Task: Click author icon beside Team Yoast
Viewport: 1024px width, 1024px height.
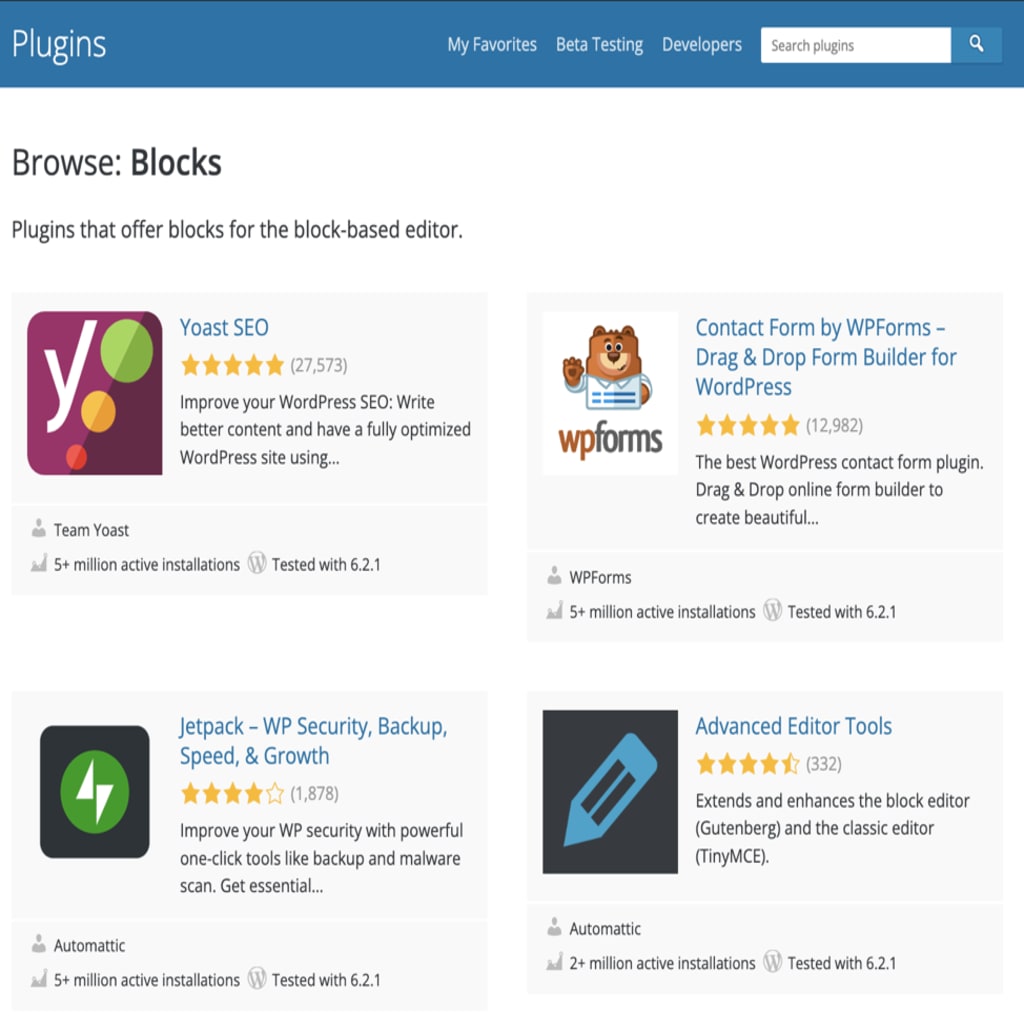Action: coord(39,528)
